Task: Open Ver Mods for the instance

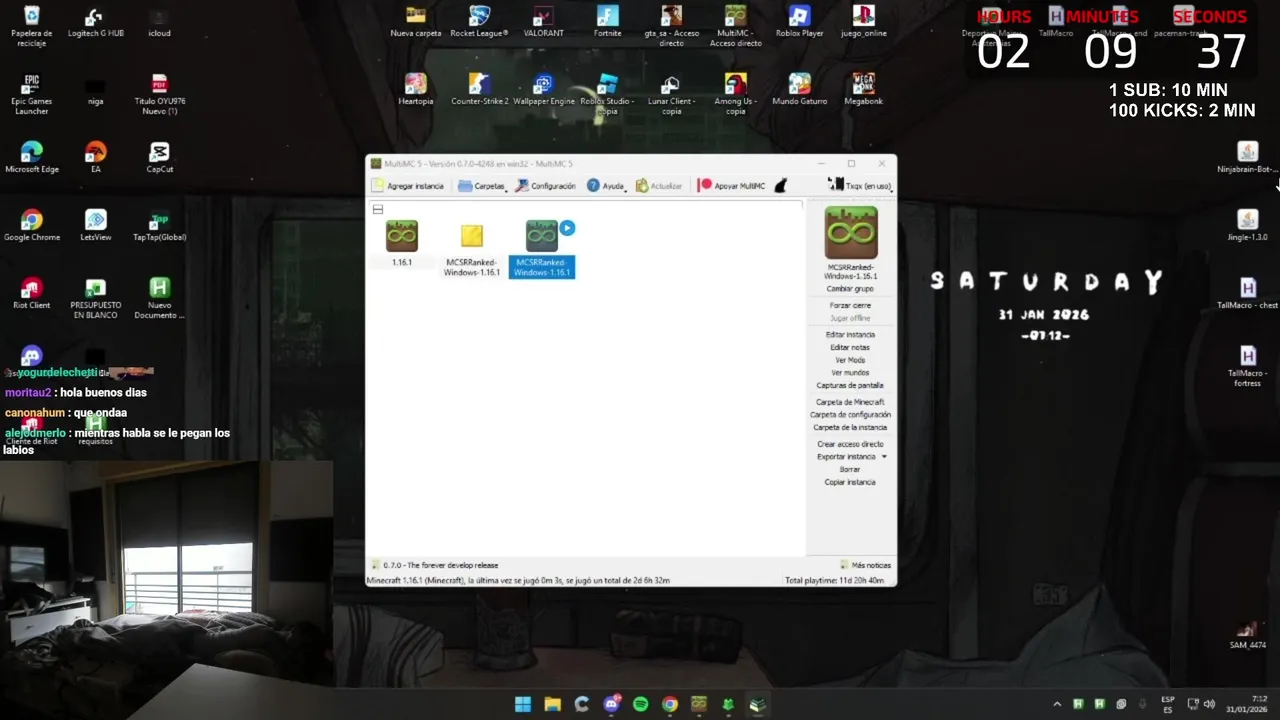Action: pos(850,360)
